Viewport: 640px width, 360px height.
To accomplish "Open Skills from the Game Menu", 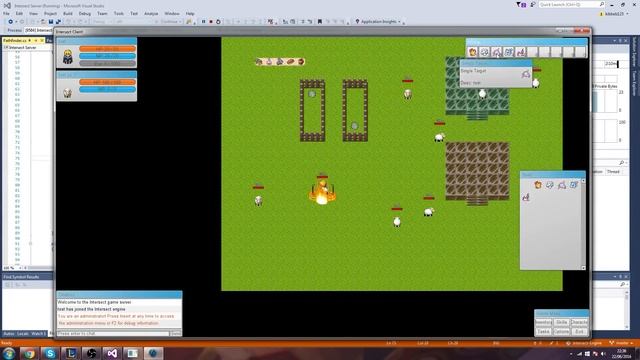I will [562, 322].
